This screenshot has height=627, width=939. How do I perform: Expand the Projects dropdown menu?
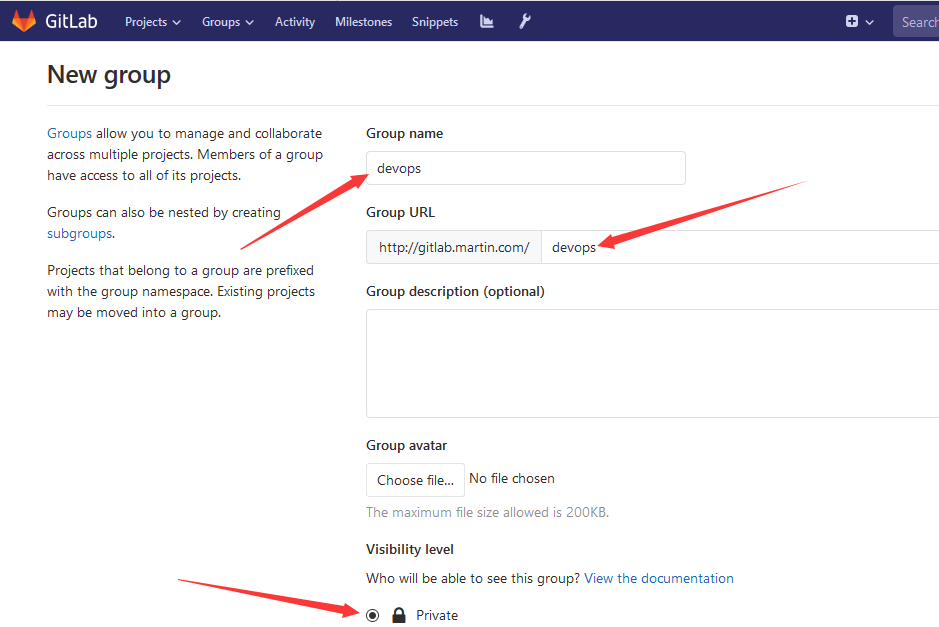pyautogui.click(x=152, y=22)
